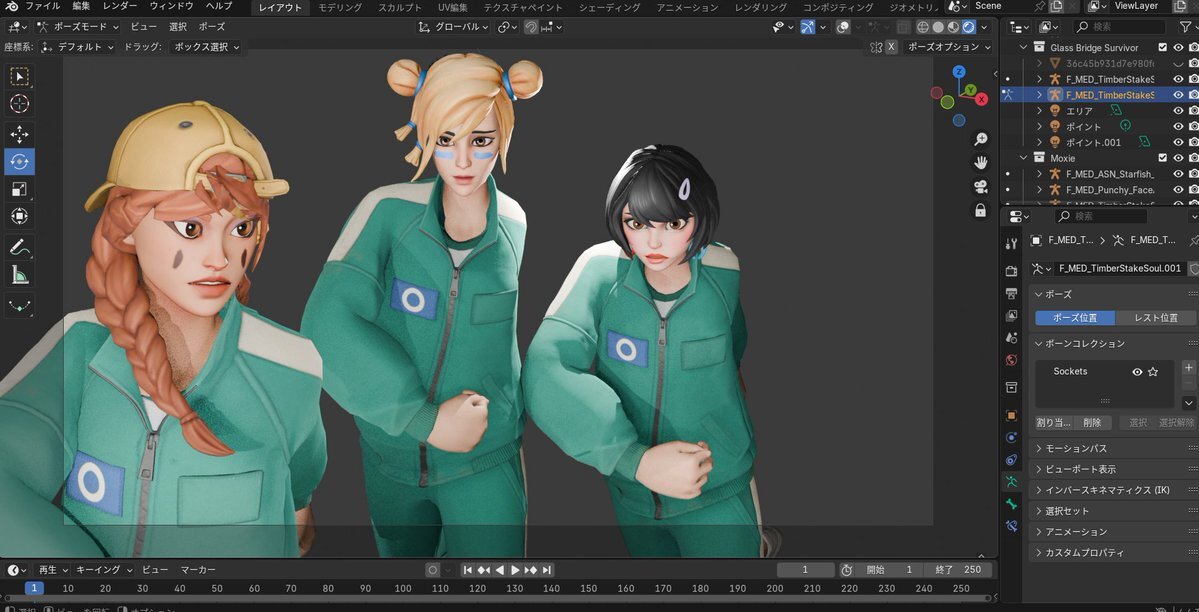
Task: Select the Breakdowner pose tool
Action: point(19,305)
